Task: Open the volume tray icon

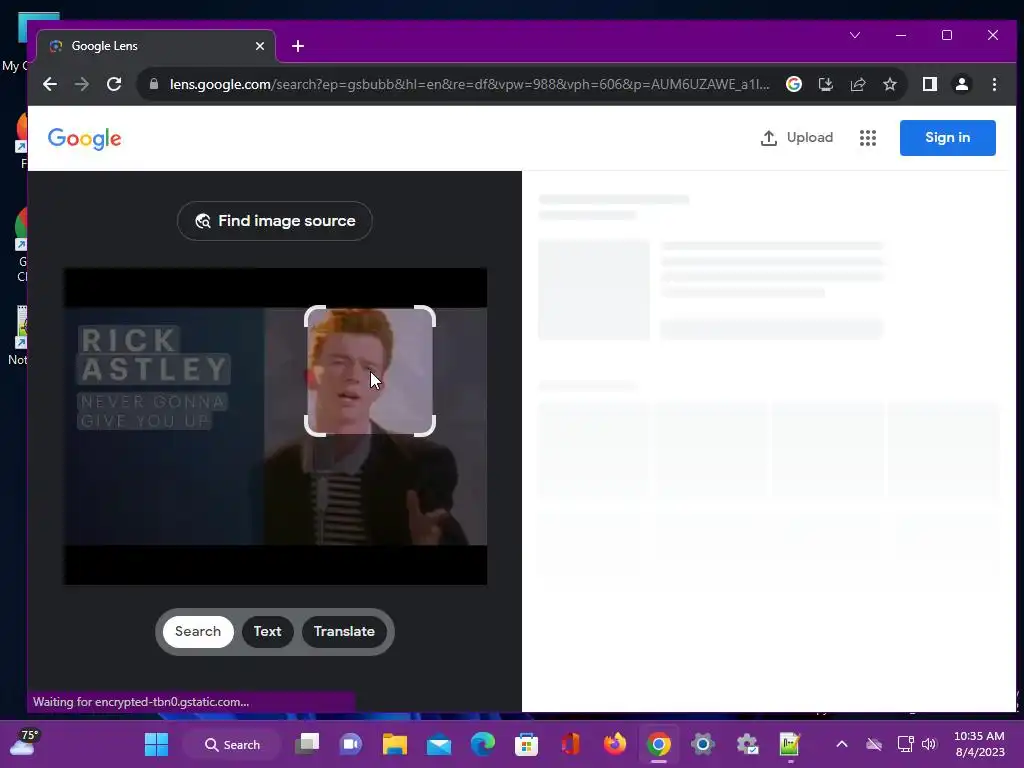Action: coord(929,744)
